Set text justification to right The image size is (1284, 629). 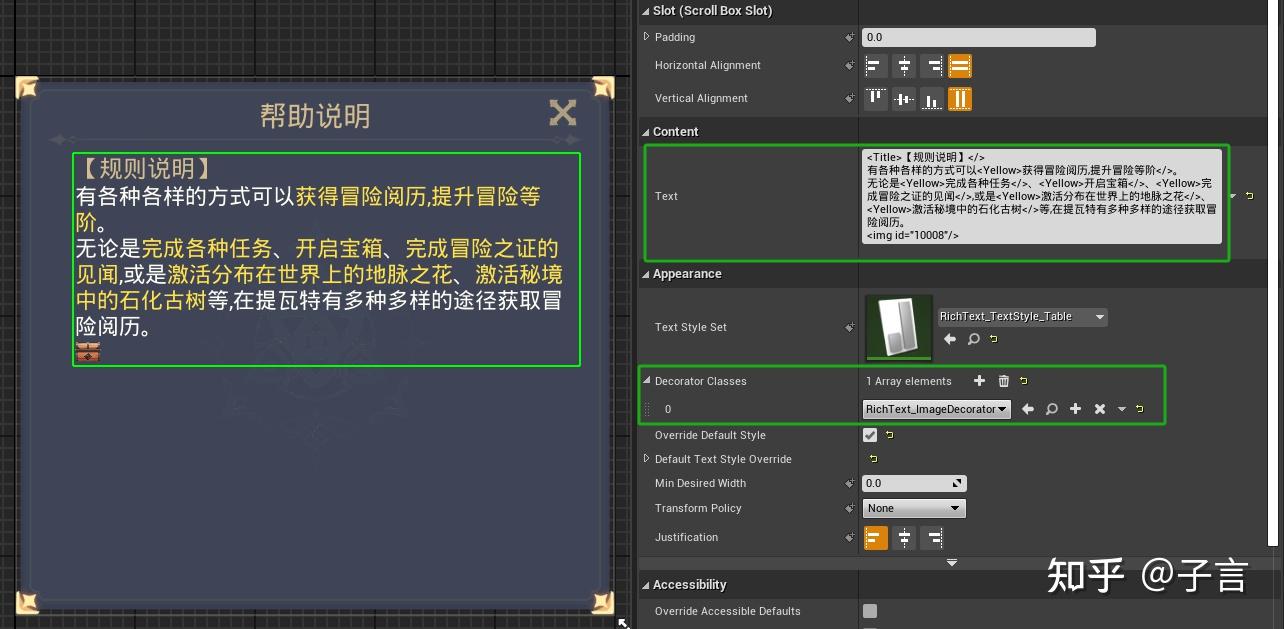click(934, 537)
